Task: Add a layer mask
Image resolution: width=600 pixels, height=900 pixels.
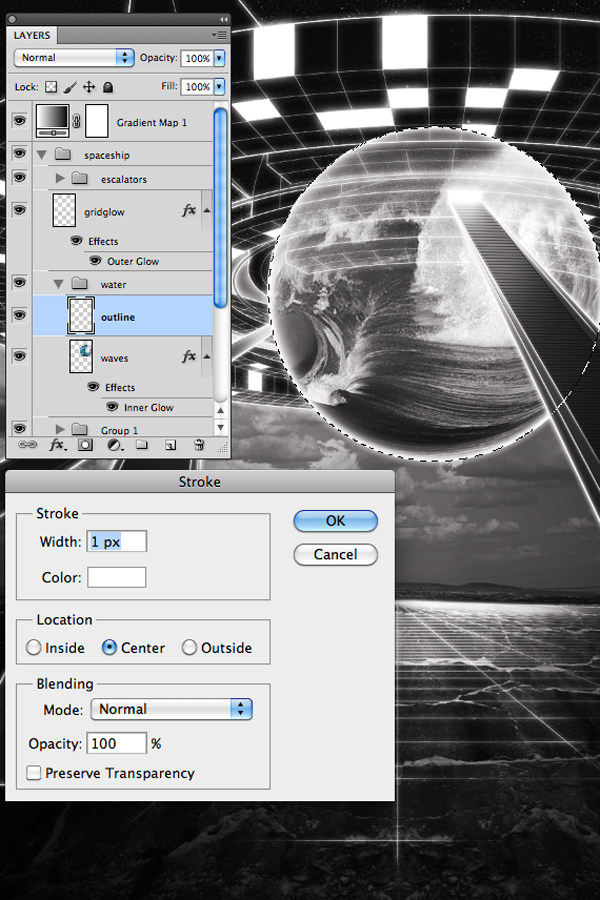Action: 86,445
